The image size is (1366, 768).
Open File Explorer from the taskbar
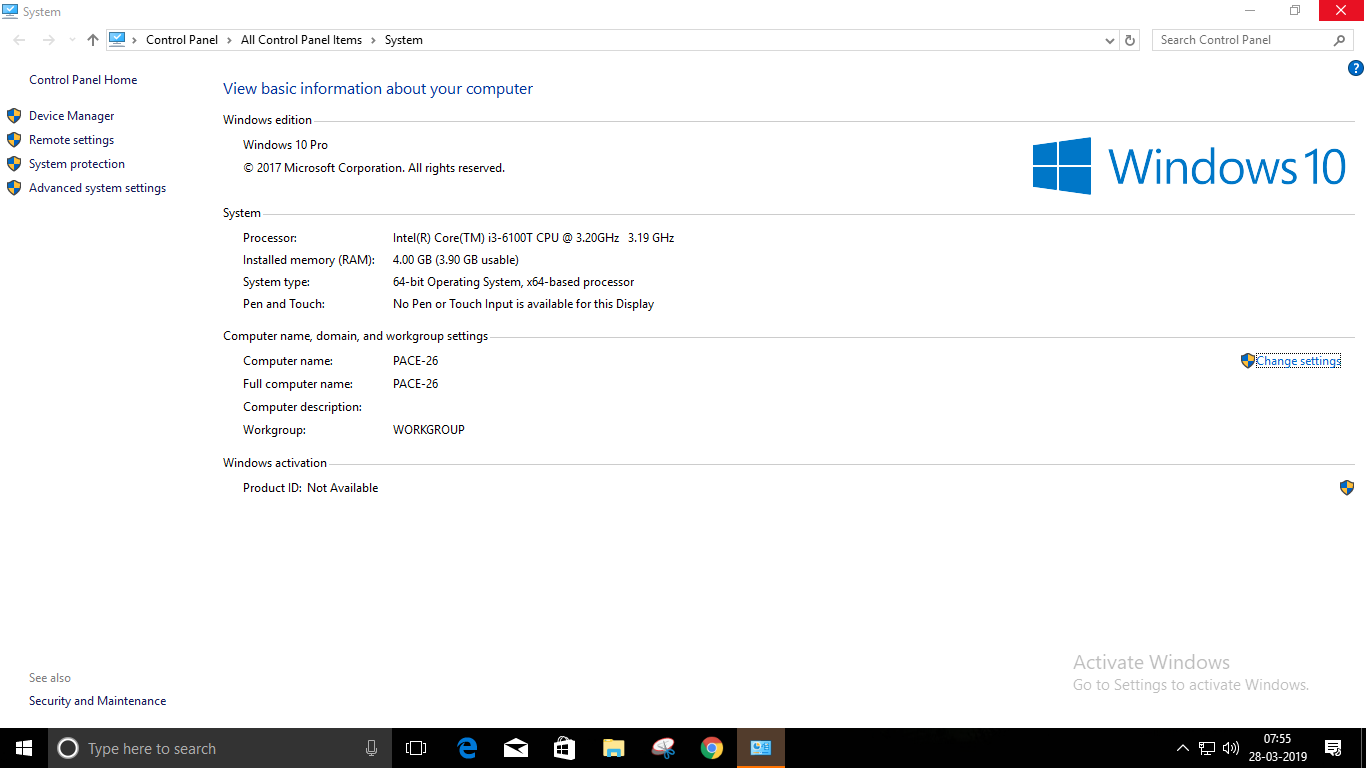tap(614, 748)
